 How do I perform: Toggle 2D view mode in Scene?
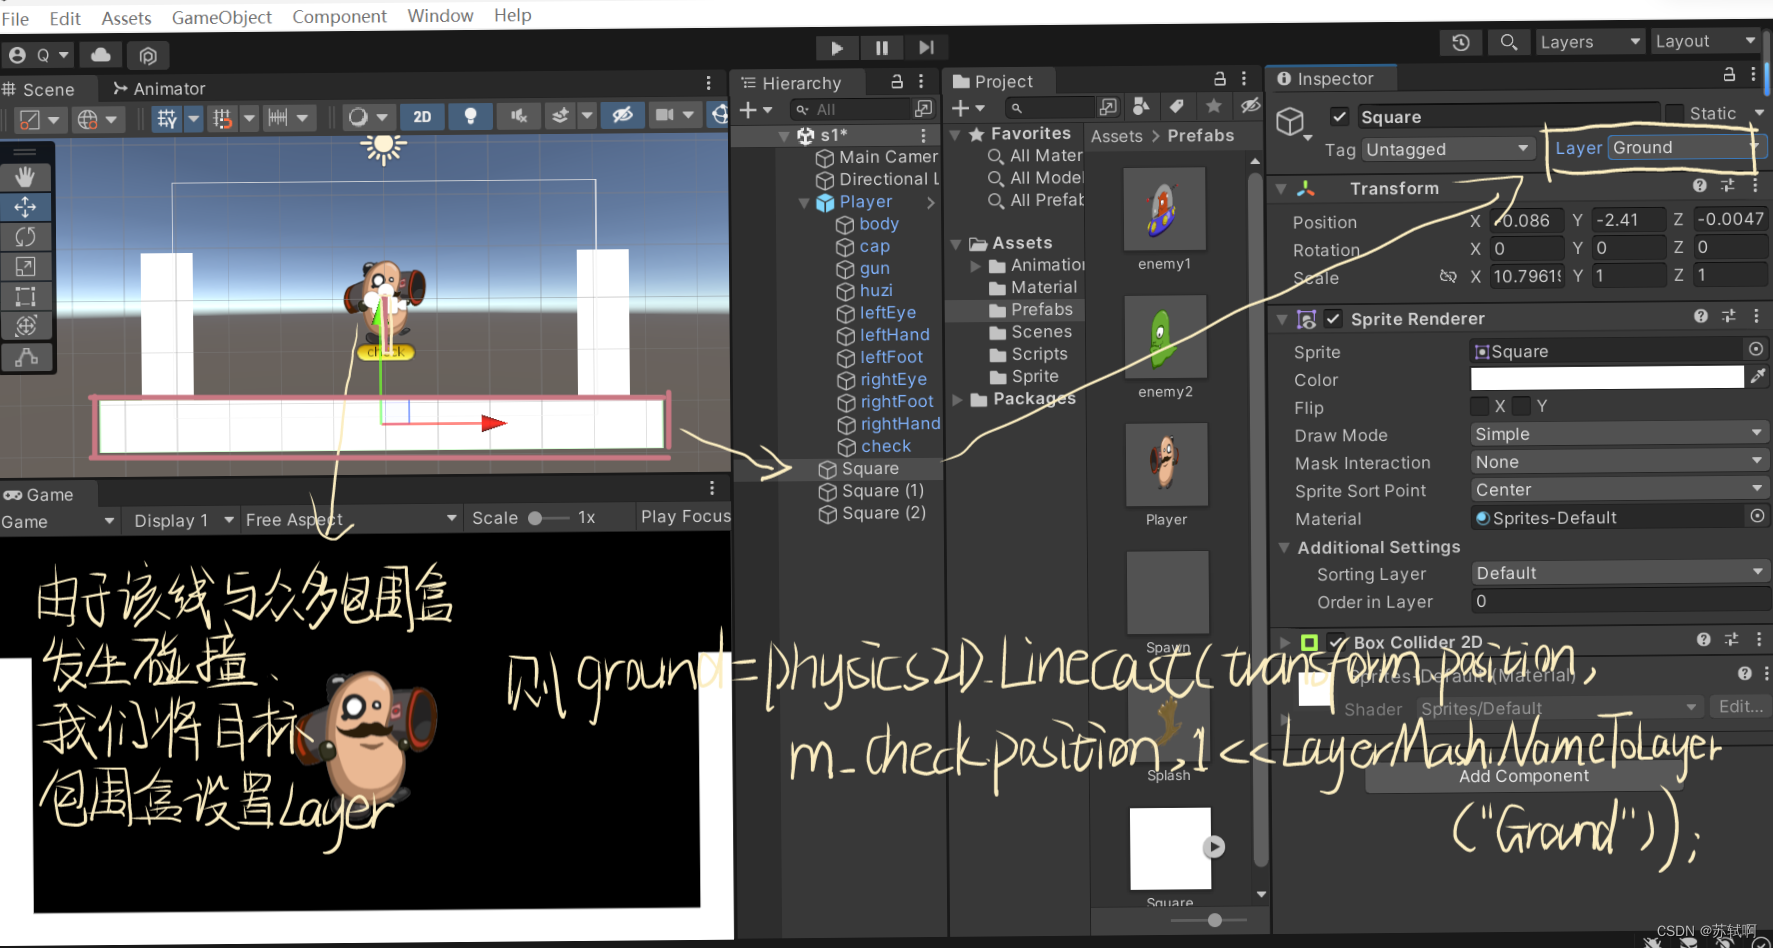(x=422, y=117)
